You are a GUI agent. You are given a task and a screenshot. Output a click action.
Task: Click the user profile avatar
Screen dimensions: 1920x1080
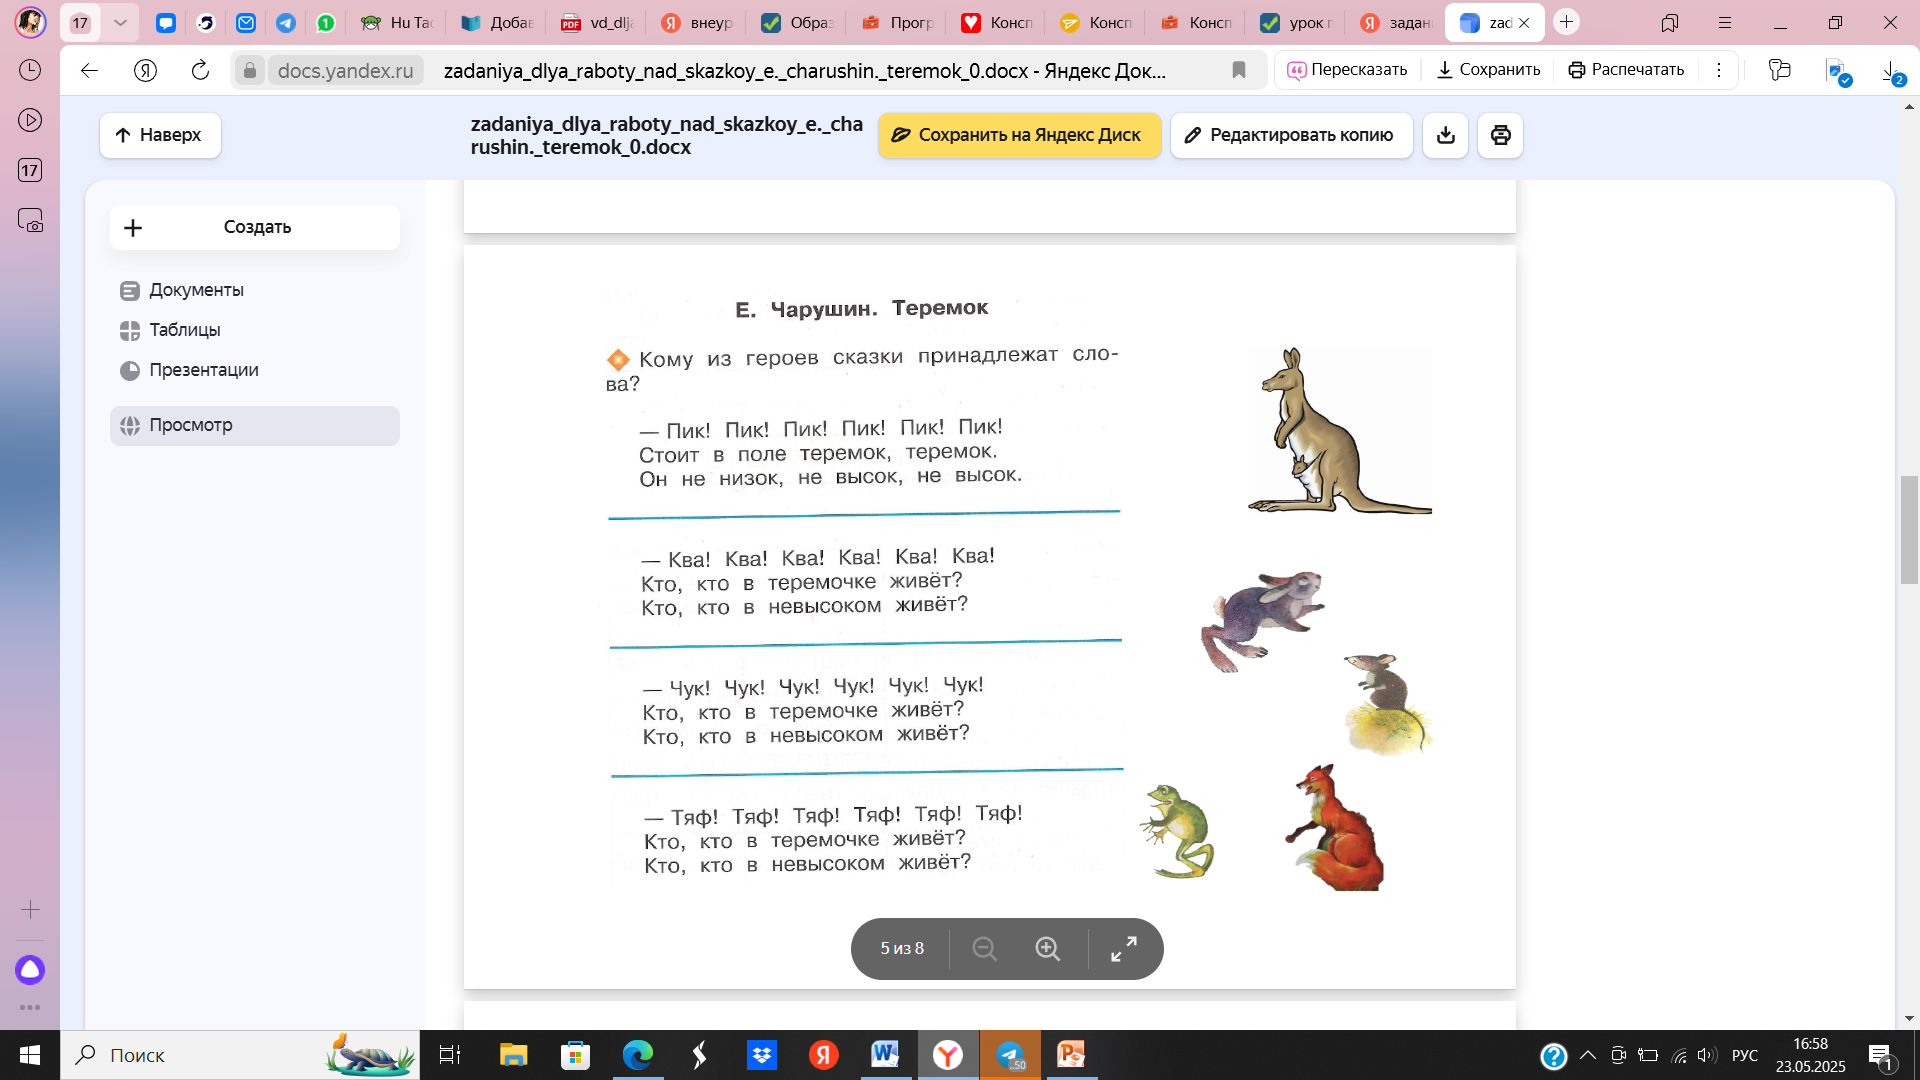click(x=30, y=22)
